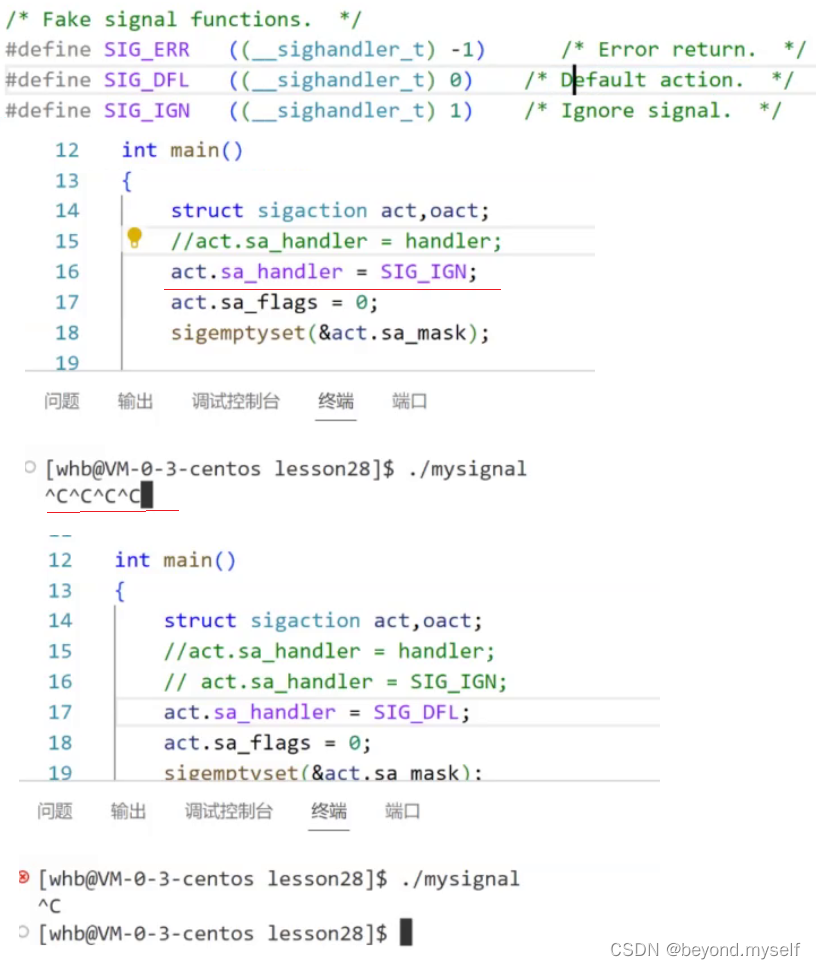Click line number 18 in upper editor
The width and height of the screenshot is (816, 969).
point(67,333)
